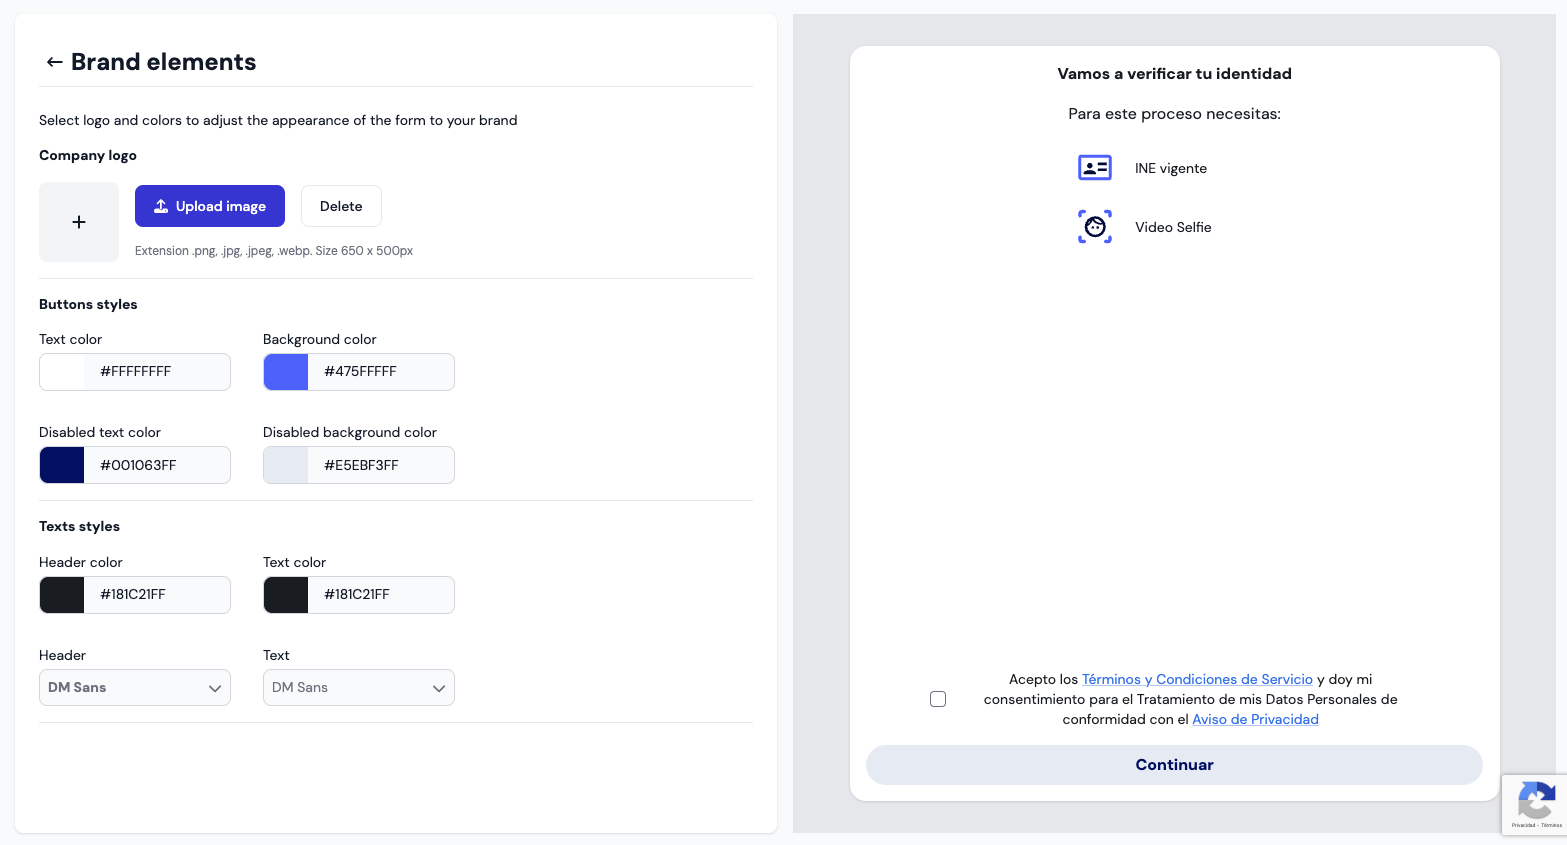
Task: Open the Text font dropdown
Action: (x=359, y=688)
